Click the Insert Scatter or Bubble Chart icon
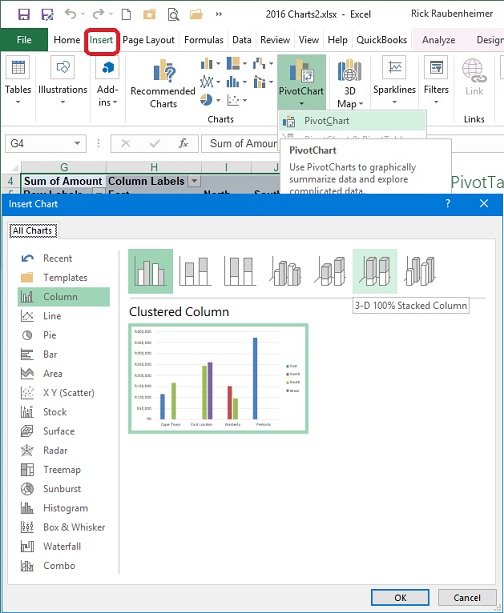 point(233,100)
